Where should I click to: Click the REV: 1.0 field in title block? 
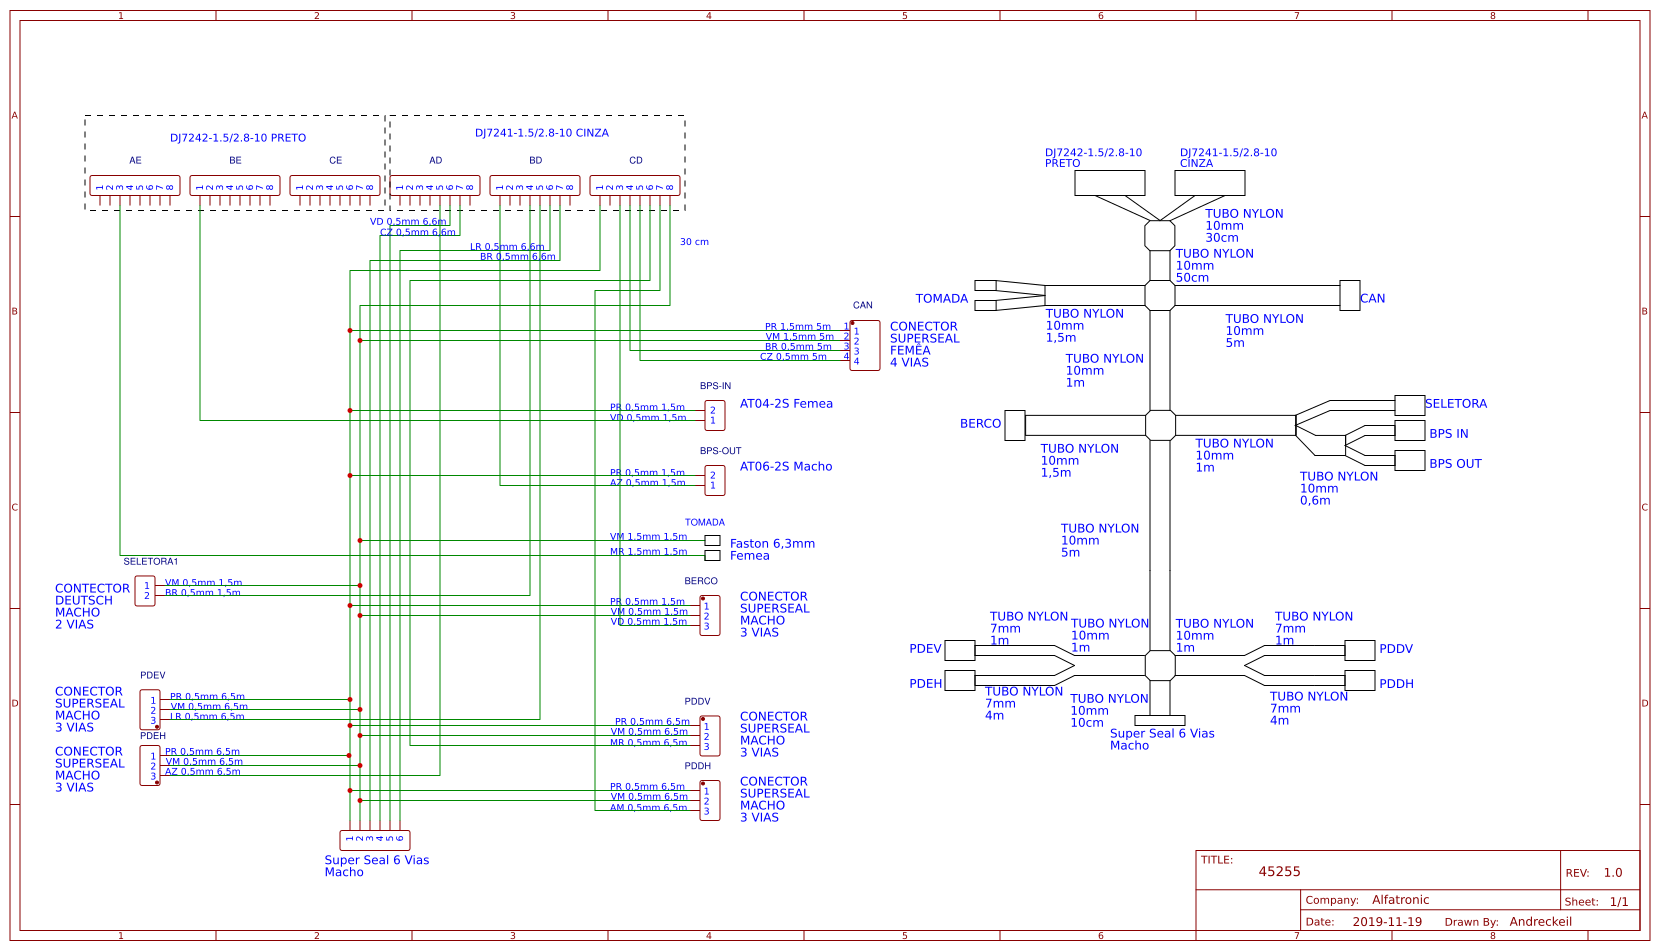point(1596,871)
